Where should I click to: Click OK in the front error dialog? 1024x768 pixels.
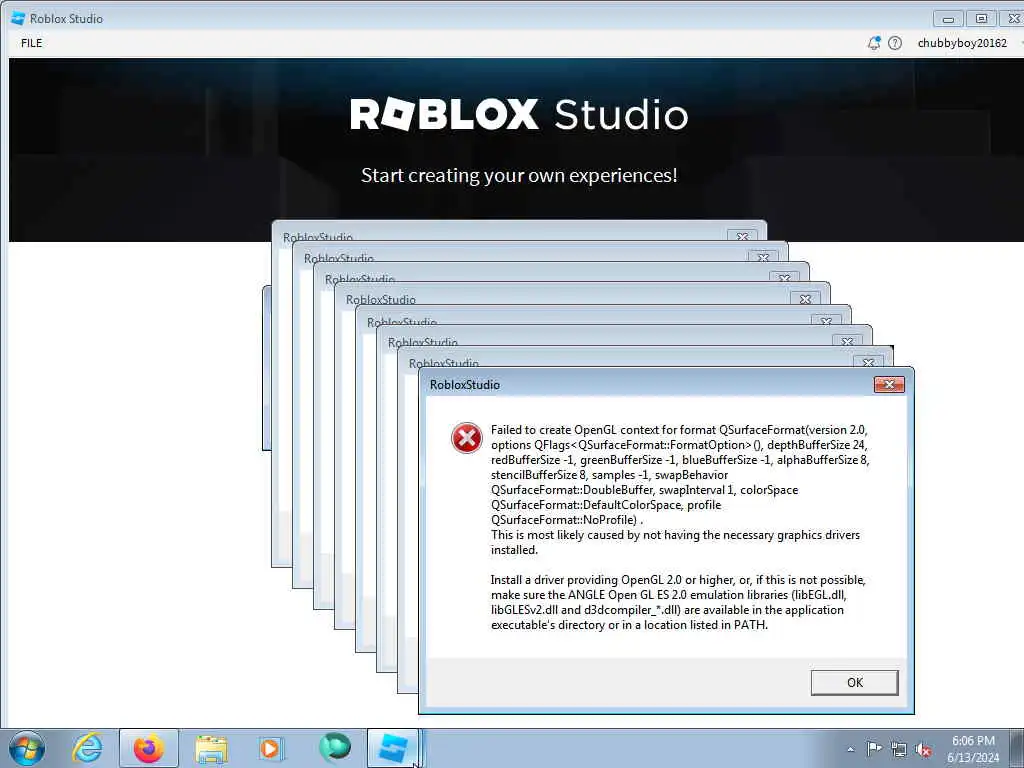(x=854, y=682)
